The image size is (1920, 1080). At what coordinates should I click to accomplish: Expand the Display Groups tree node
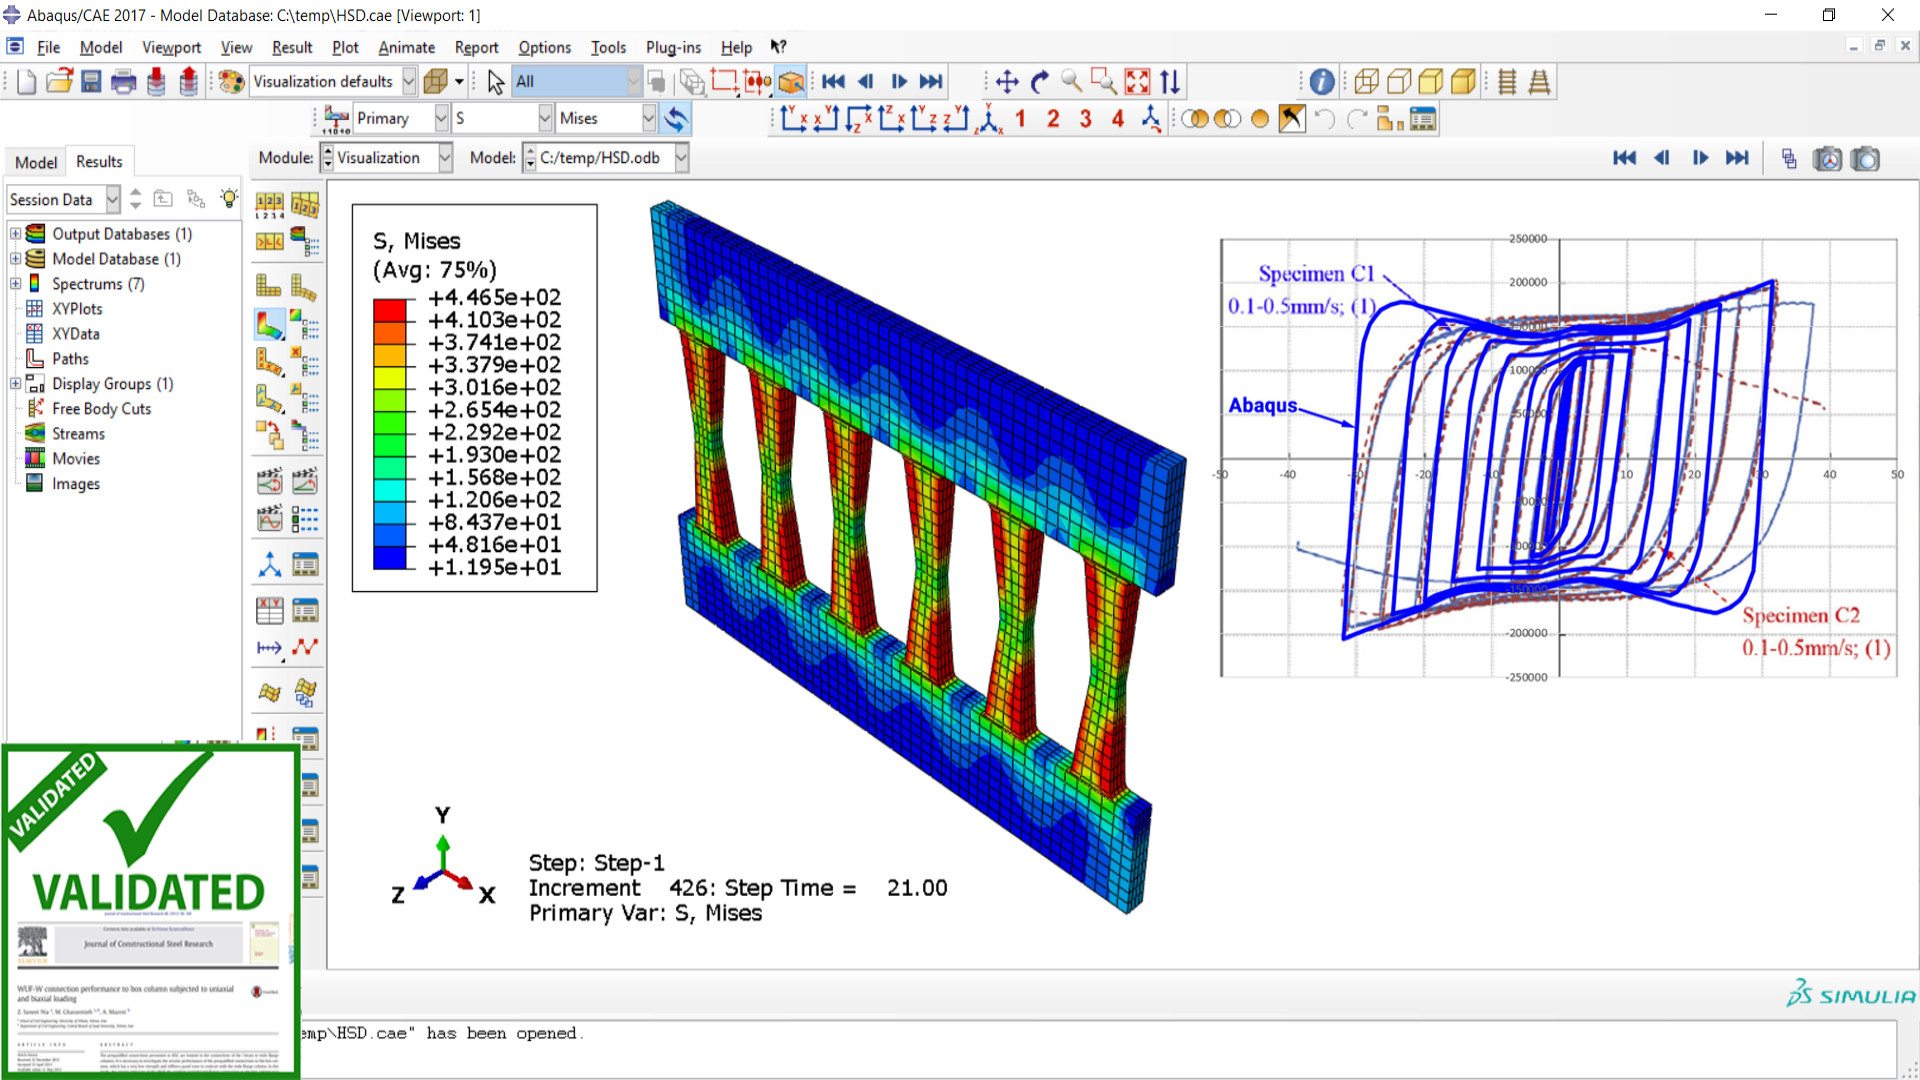click(16, 384)
